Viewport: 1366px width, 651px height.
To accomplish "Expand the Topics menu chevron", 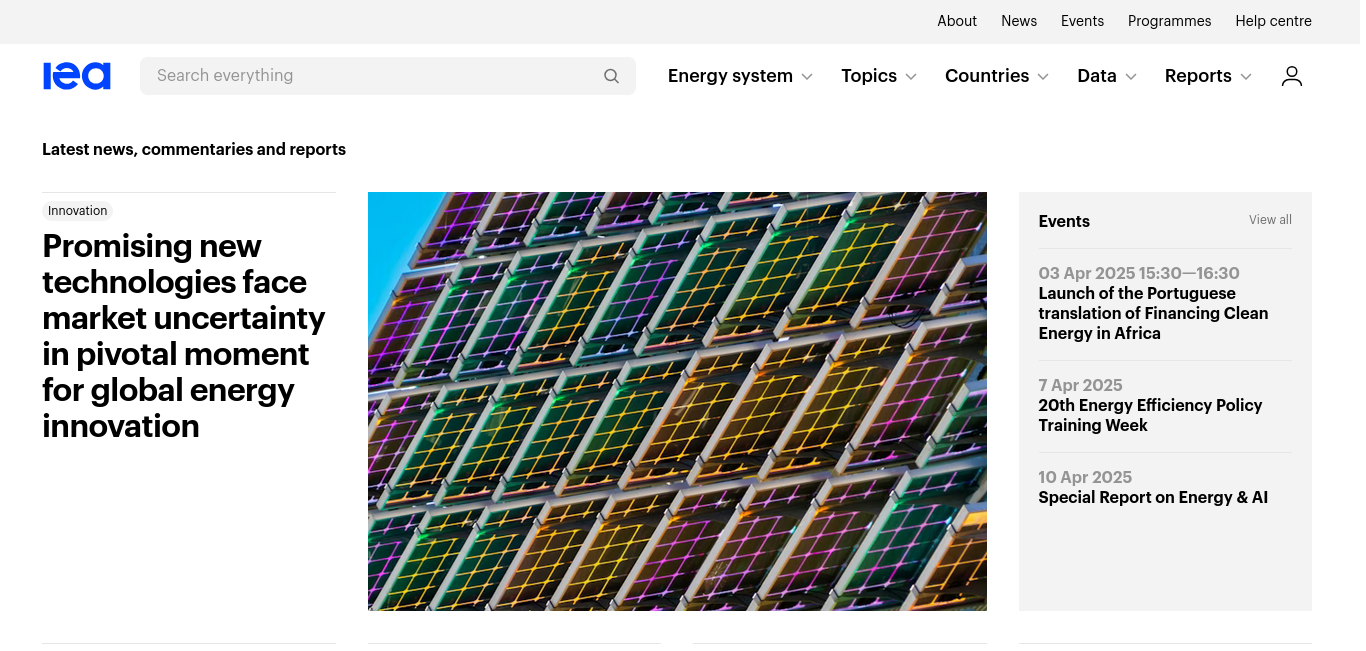I will [x=911, y=77].
